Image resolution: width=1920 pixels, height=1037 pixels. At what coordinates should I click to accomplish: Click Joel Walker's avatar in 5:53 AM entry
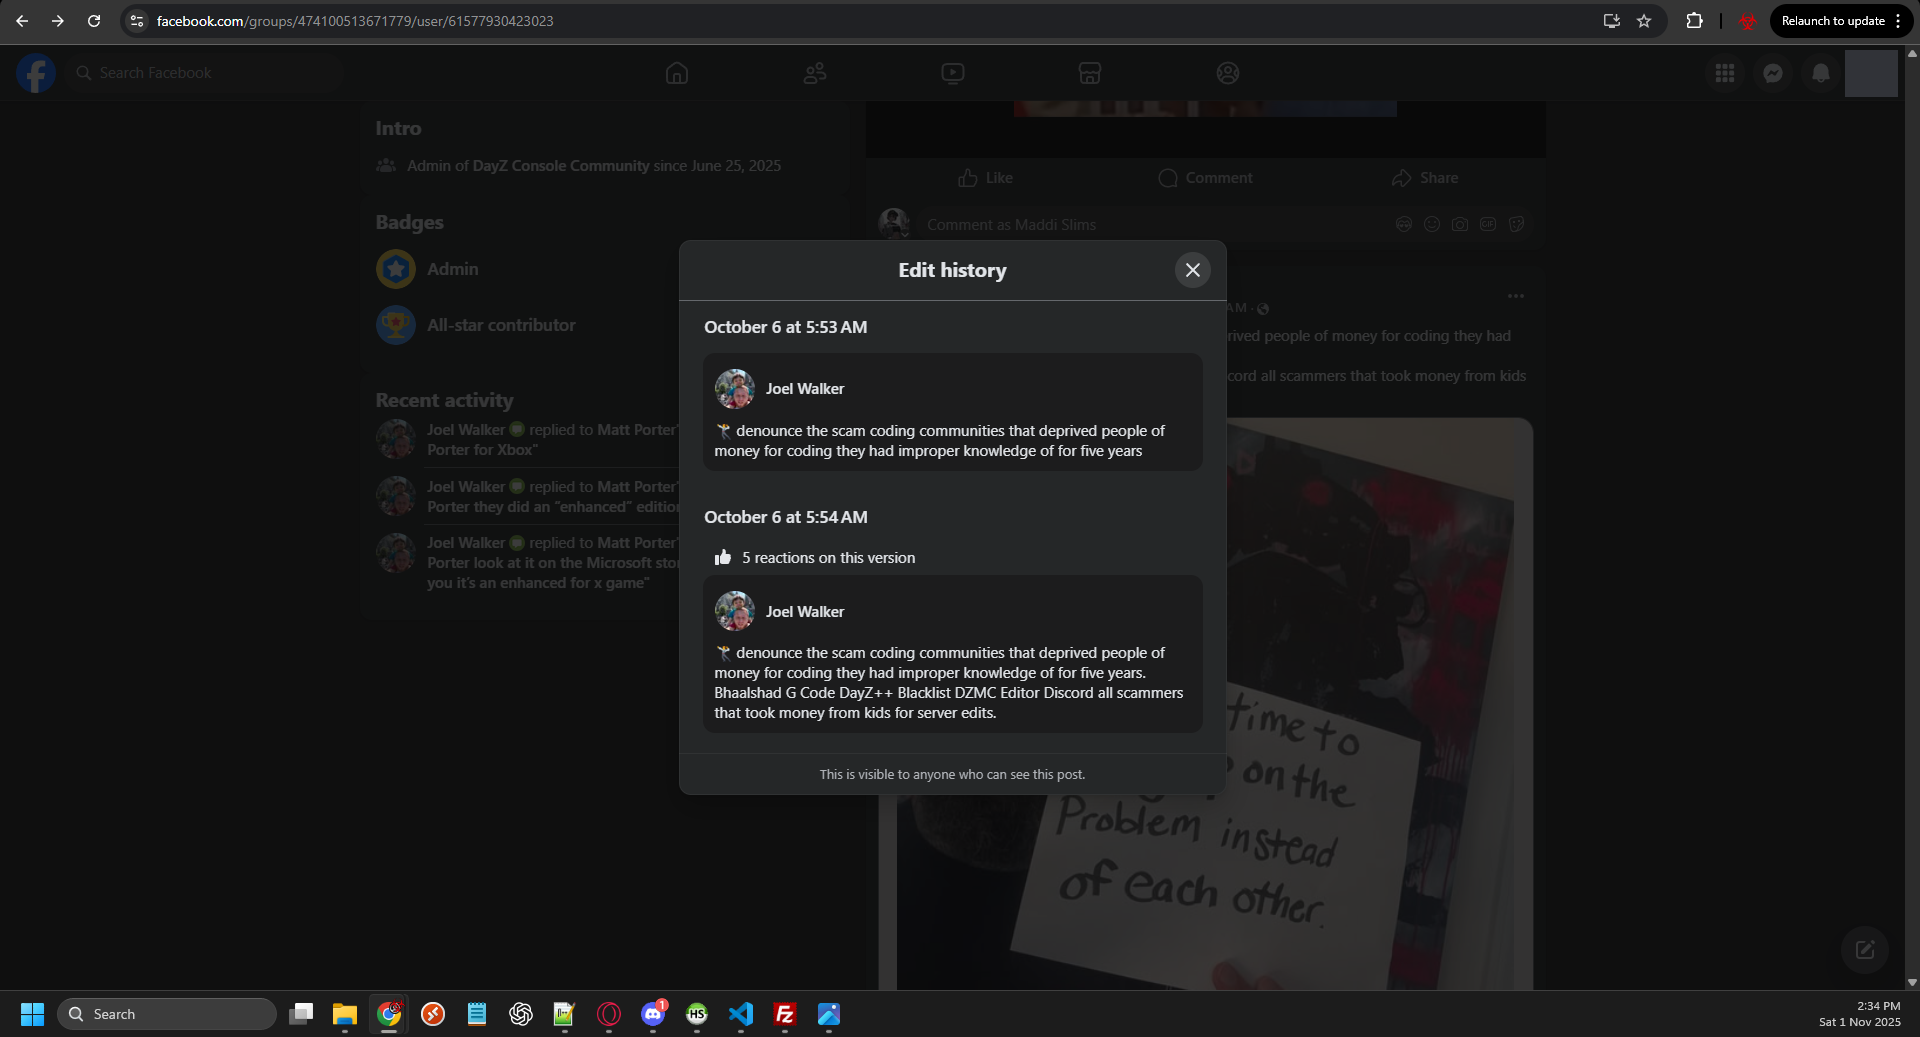click(x=735, y=389)
